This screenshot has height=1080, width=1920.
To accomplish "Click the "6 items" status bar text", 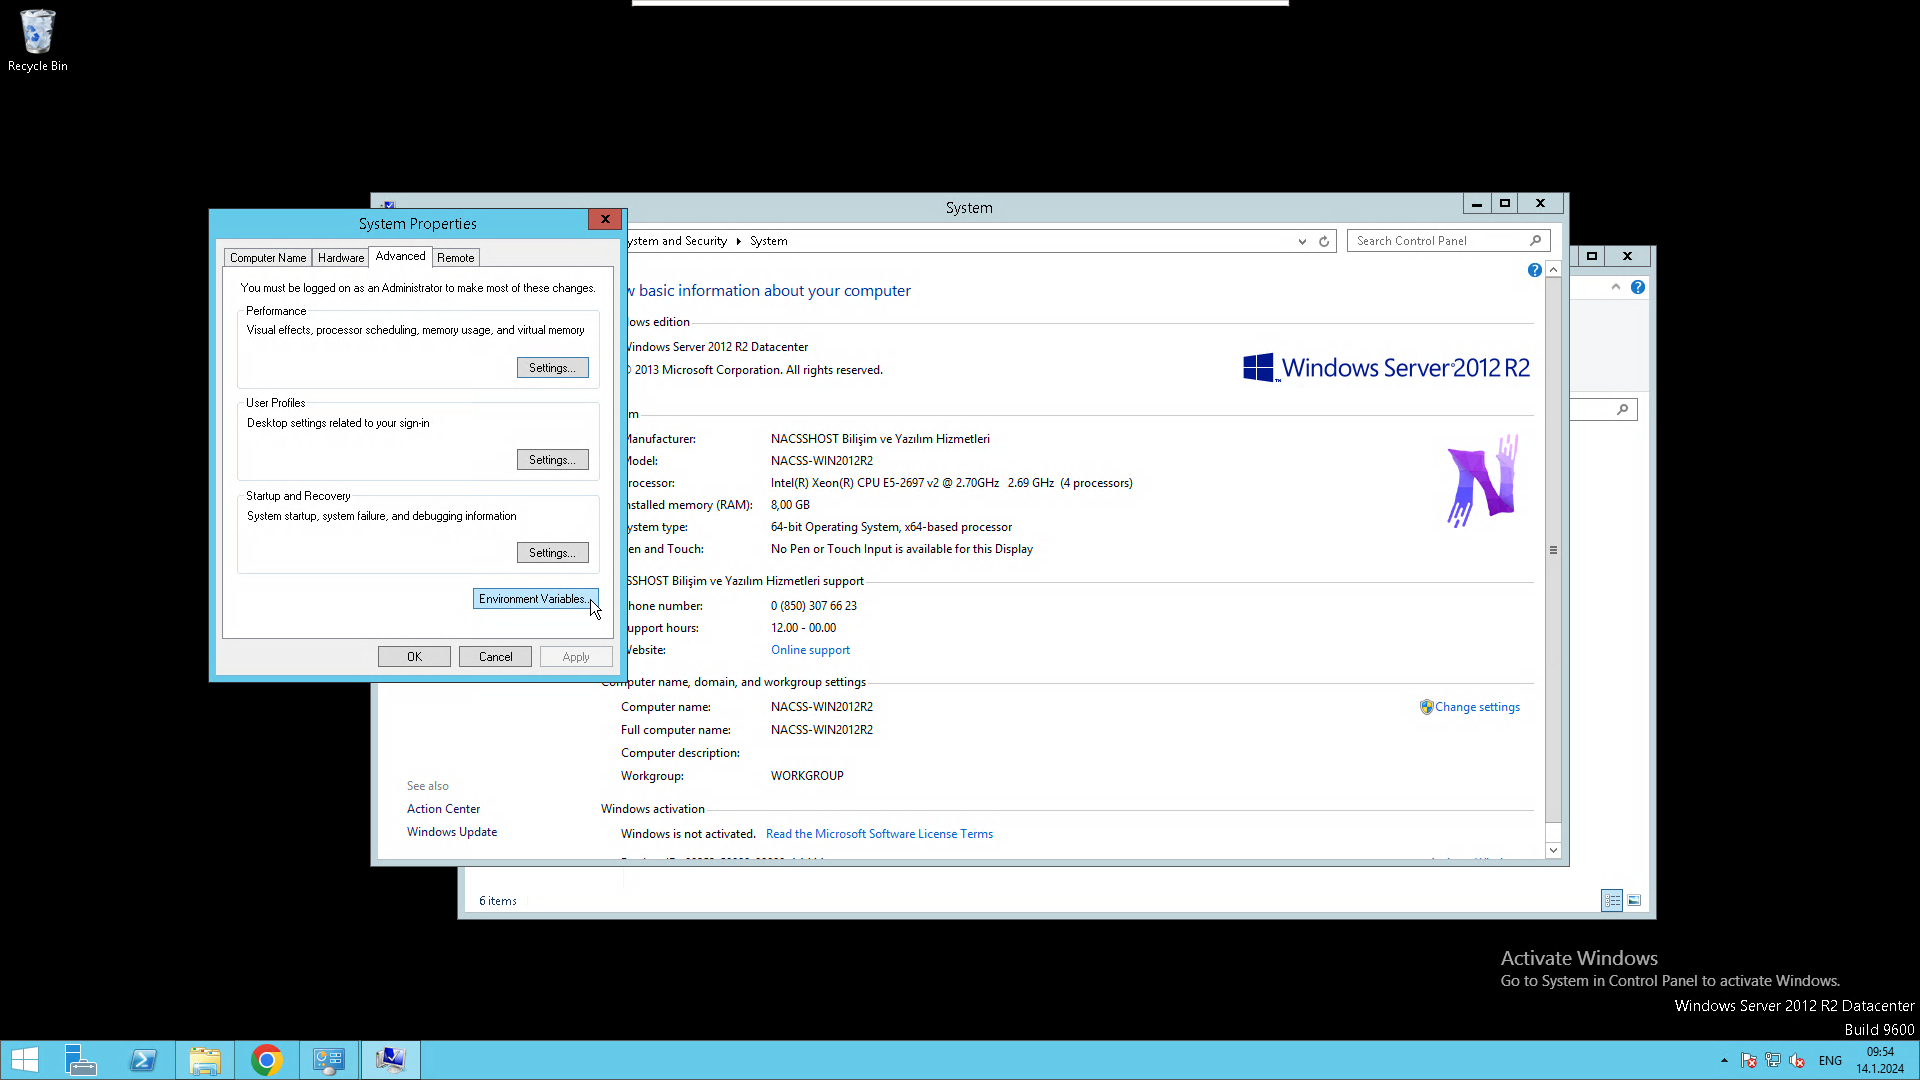I will [498, 901].
